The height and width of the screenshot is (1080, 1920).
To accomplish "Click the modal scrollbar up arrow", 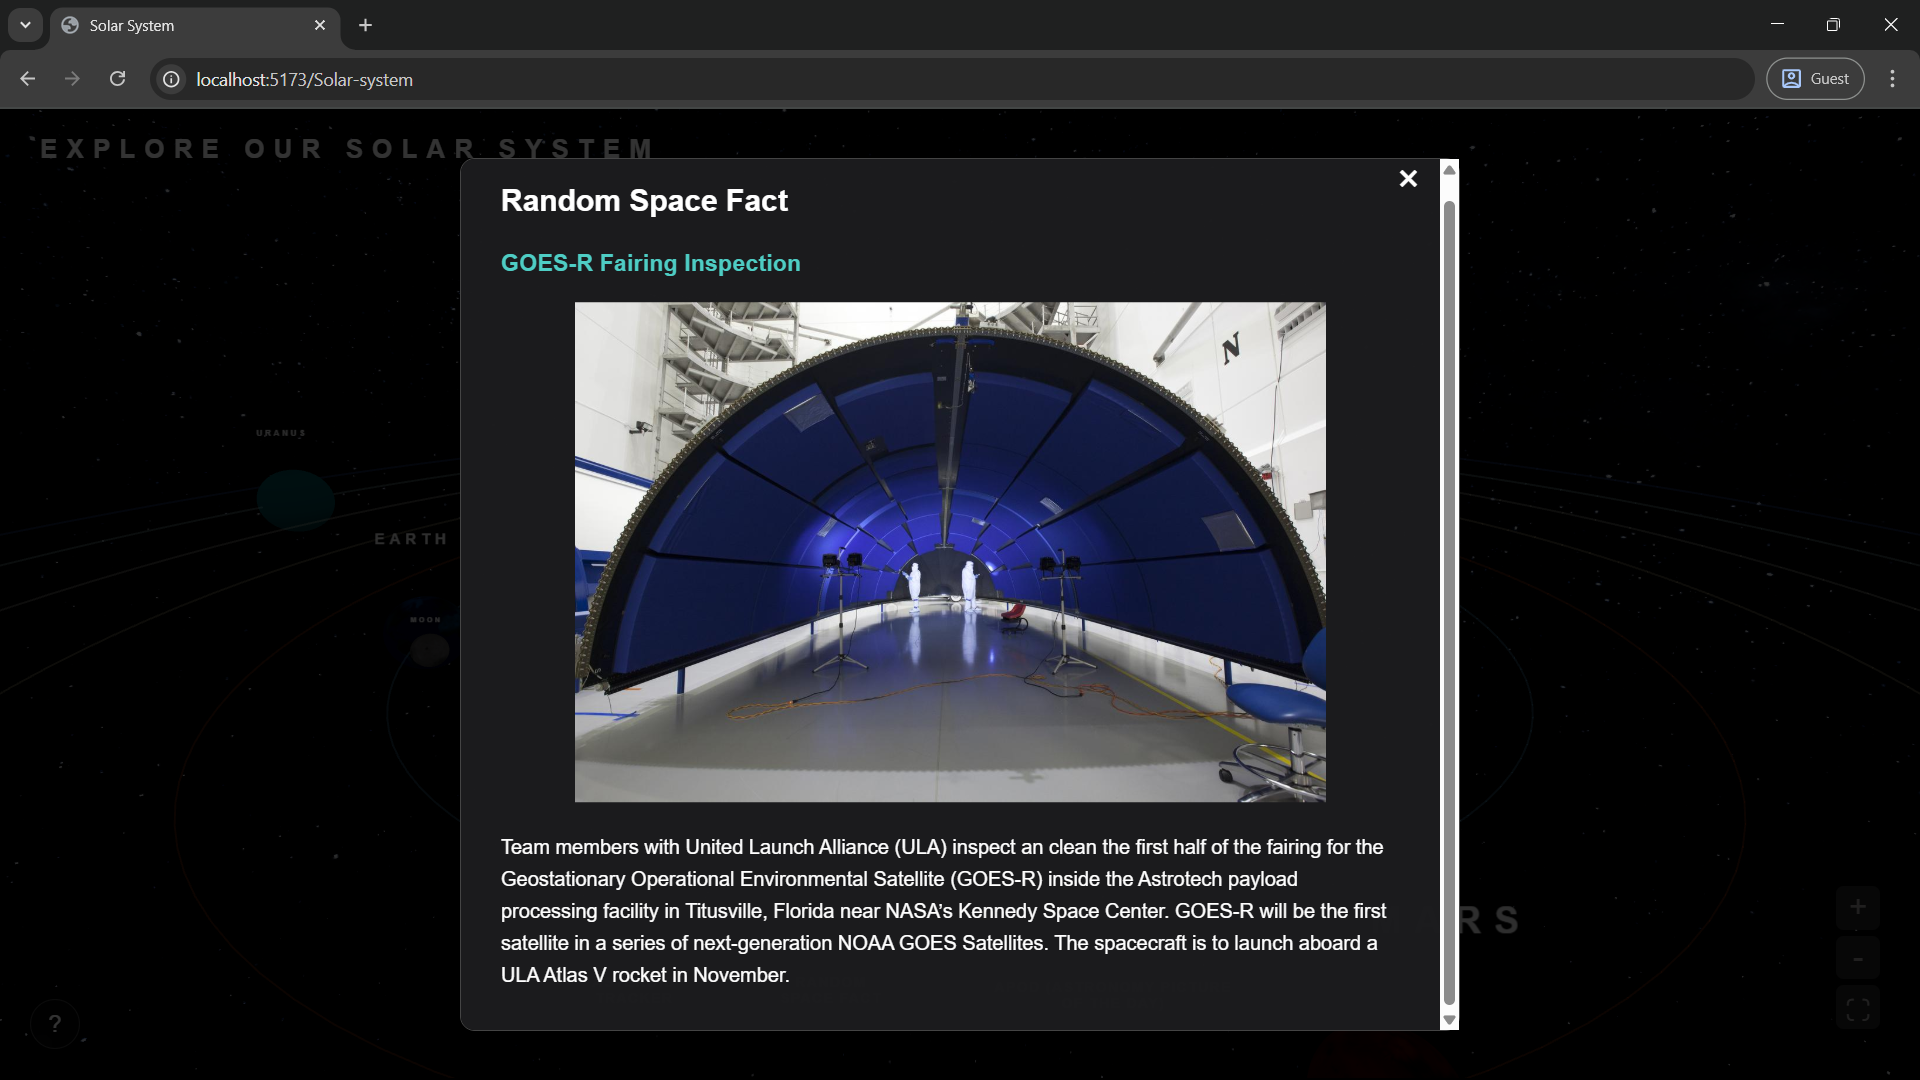I will coord(1449,170).
